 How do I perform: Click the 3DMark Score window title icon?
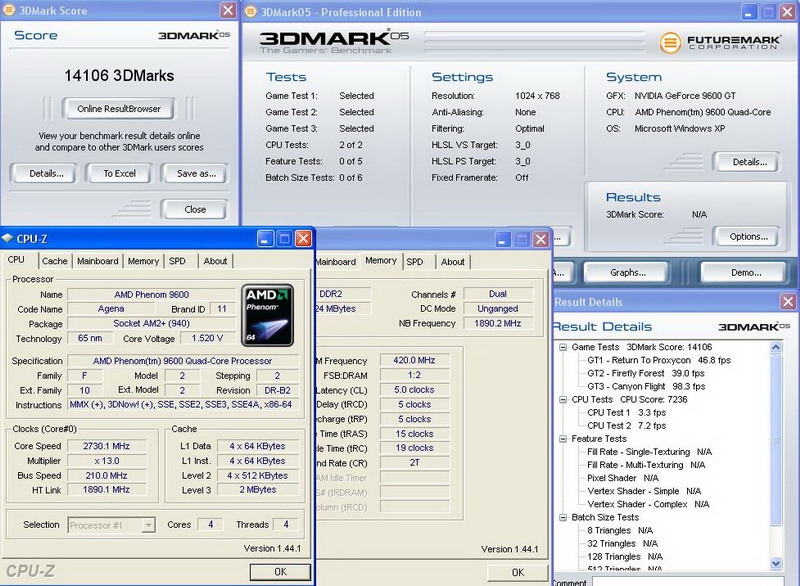pos(9,10)
